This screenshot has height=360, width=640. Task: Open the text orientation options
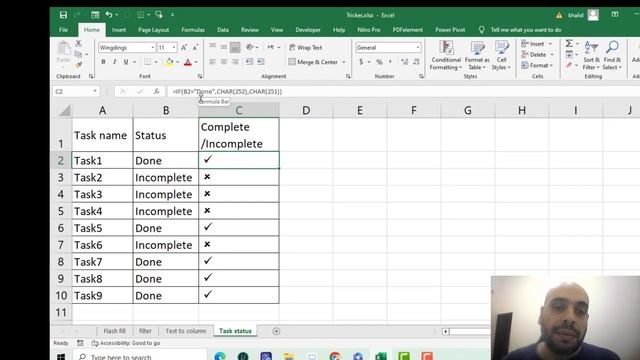pos(250,47)
